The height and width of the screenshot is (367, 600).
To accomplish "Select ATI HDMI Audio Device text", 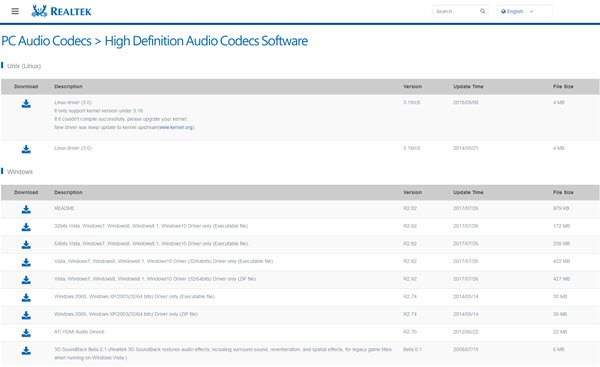I will [79, 331].
